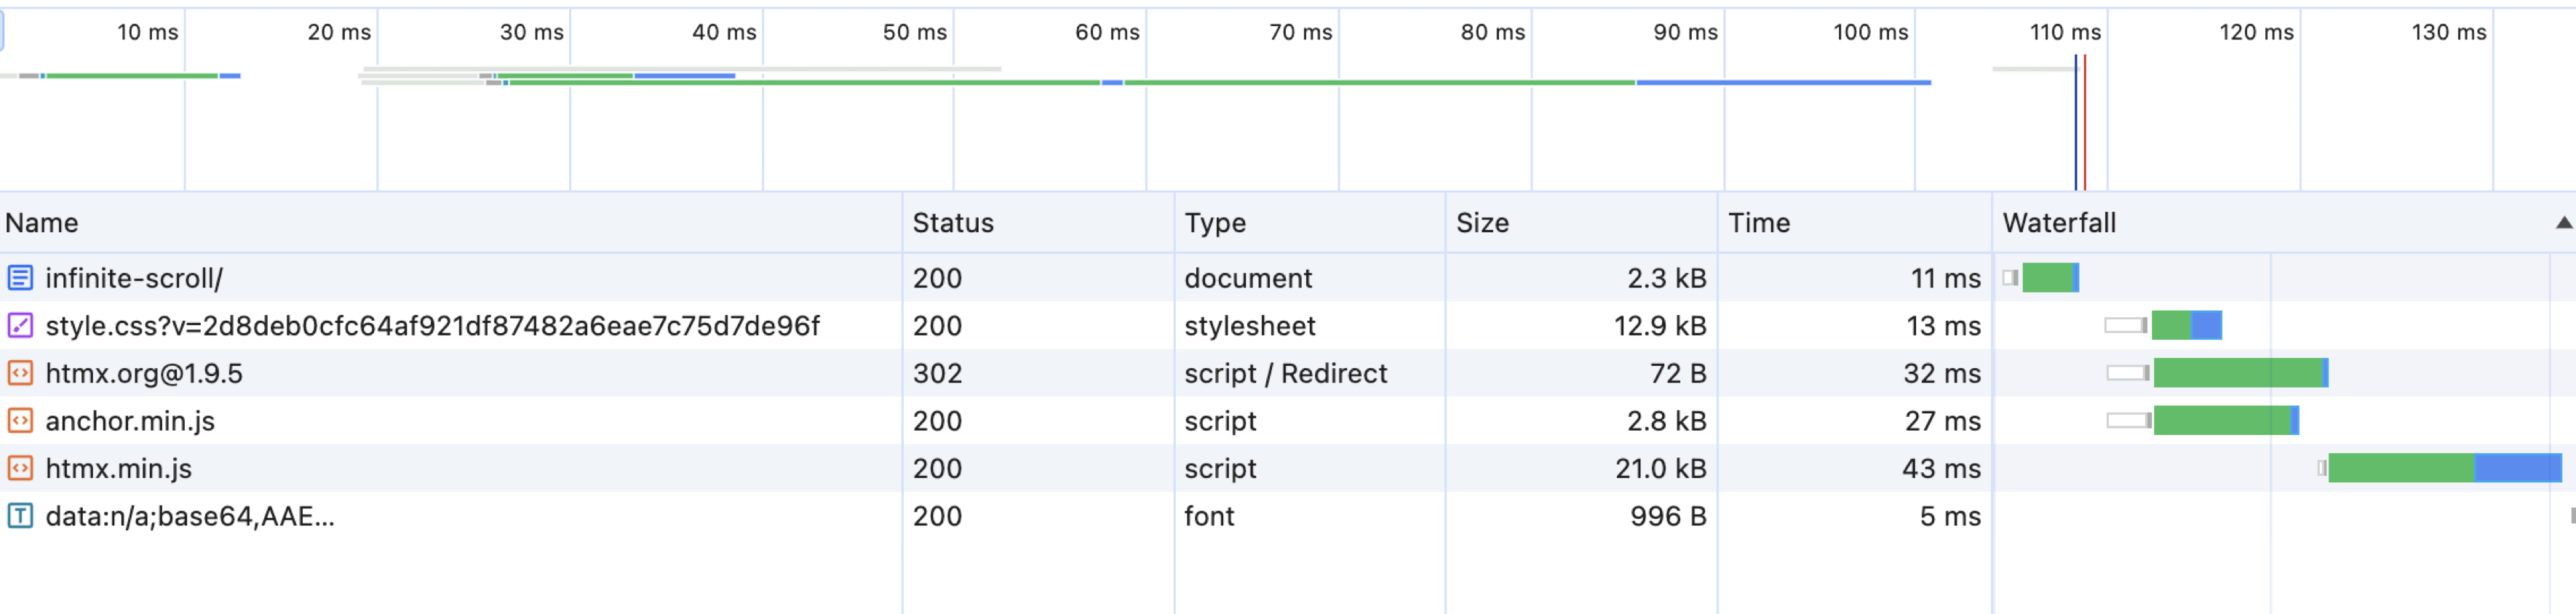Click the font type cell
The width and height of the screenshot is (2576, 614).
[x=1209, y=516]
